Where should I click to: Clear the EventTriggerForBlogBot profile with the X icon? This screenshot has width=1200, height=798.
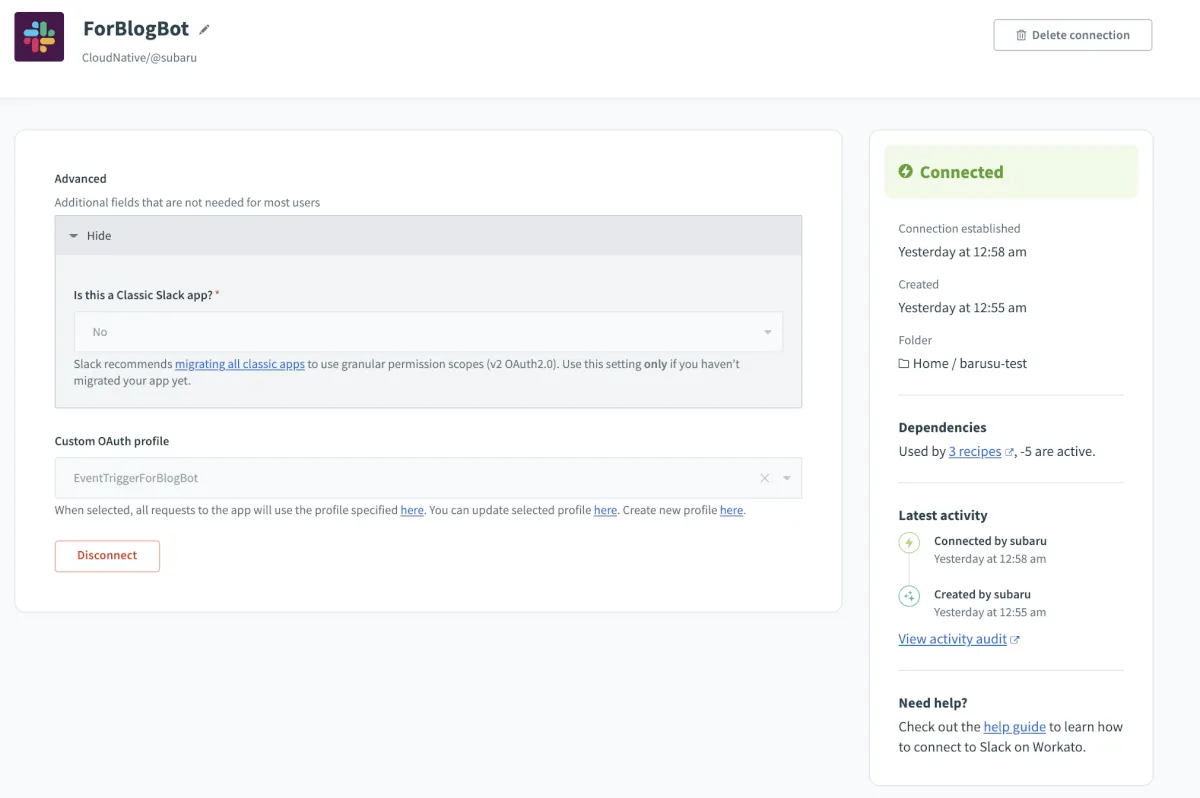point(765,478)
